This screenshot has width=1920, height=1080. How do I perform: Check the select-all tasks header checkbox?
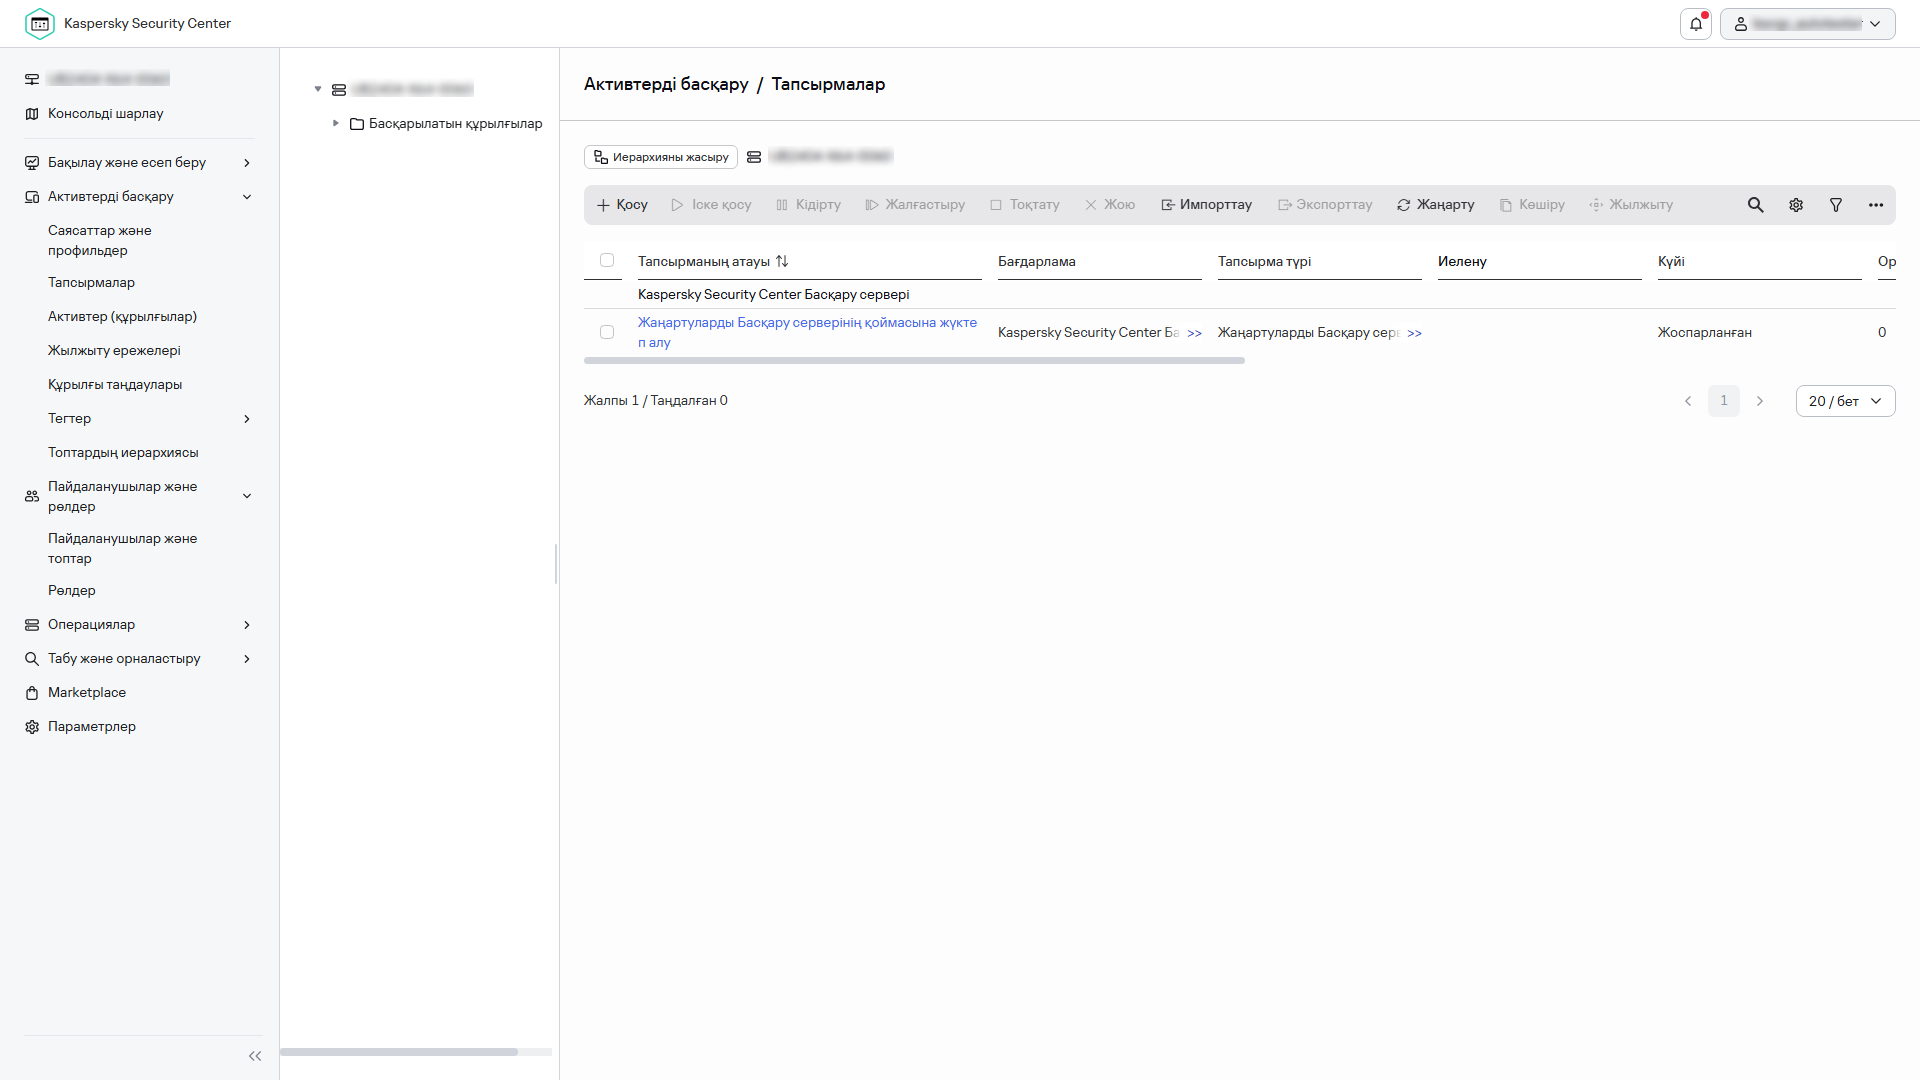tap(607, 260)
